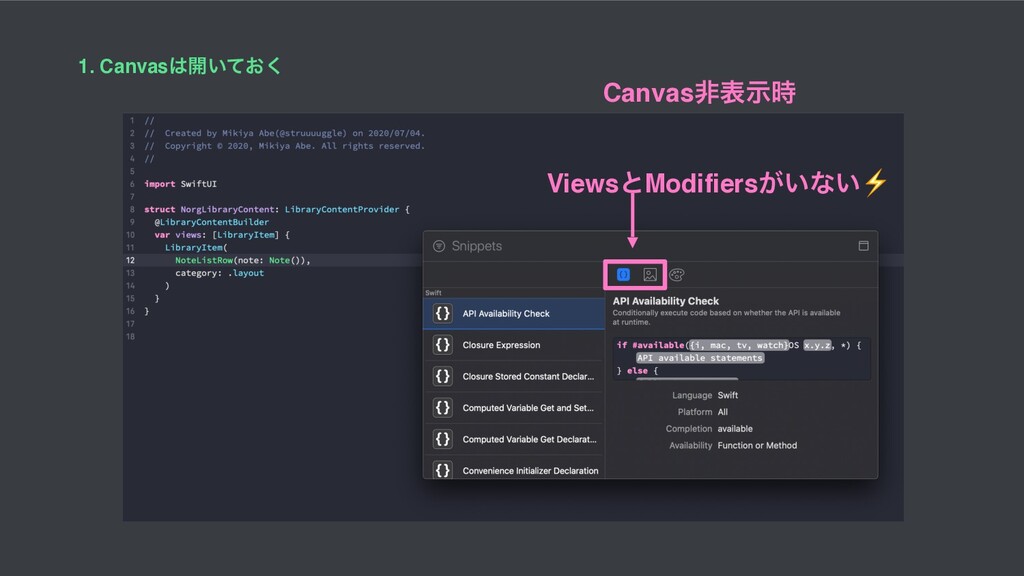Click the Language value Swift
This screenshot has height=576, width=1024.
pos(728,395)
